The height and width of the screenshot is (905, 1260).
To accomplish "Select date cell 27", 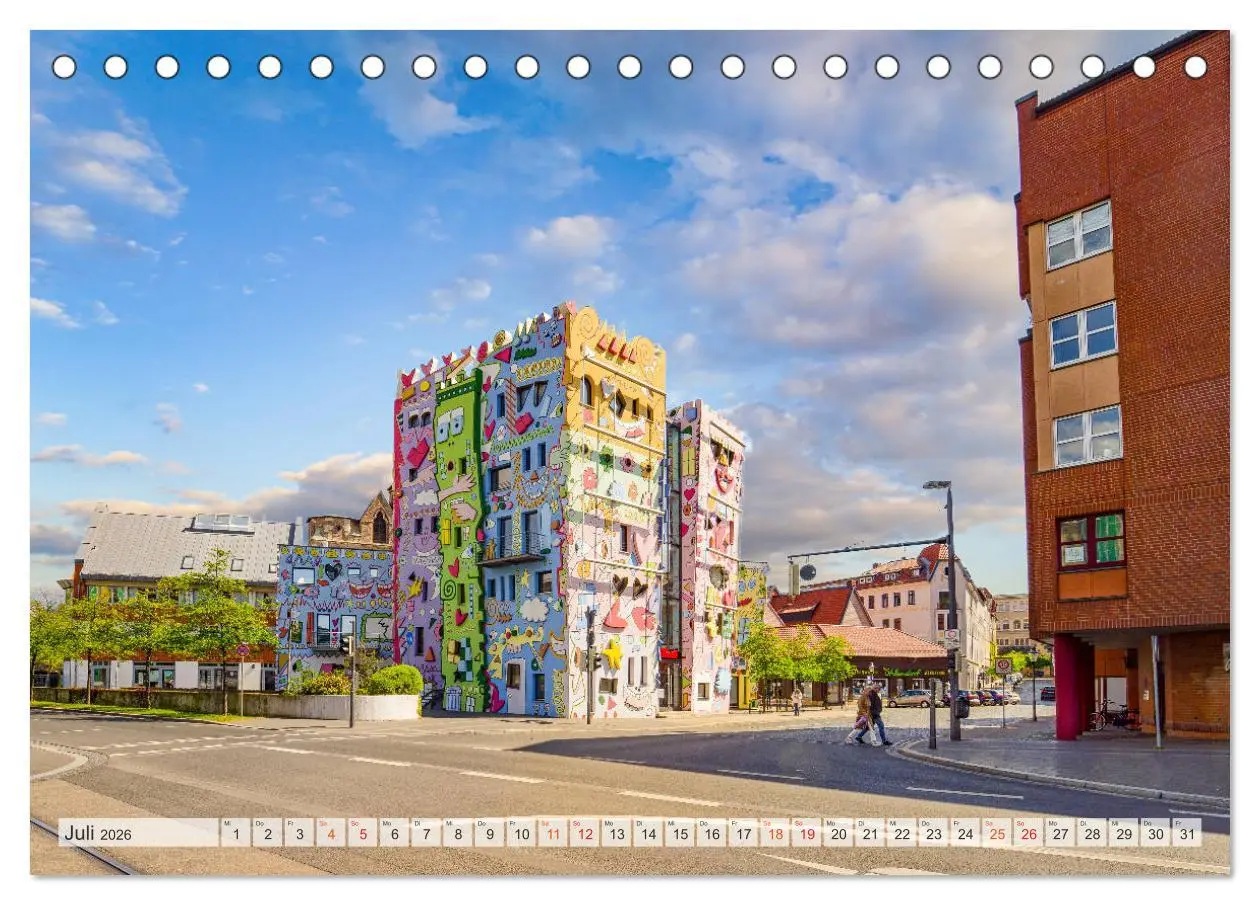I will coord(1059,832).
